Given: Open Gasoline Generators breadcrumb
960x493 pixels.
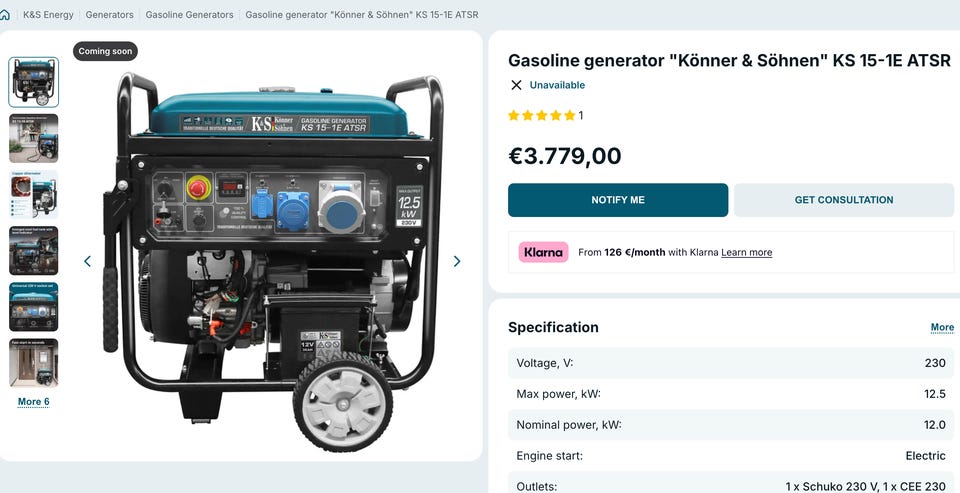Looking at the screenshot, I should tap(189, 15).
